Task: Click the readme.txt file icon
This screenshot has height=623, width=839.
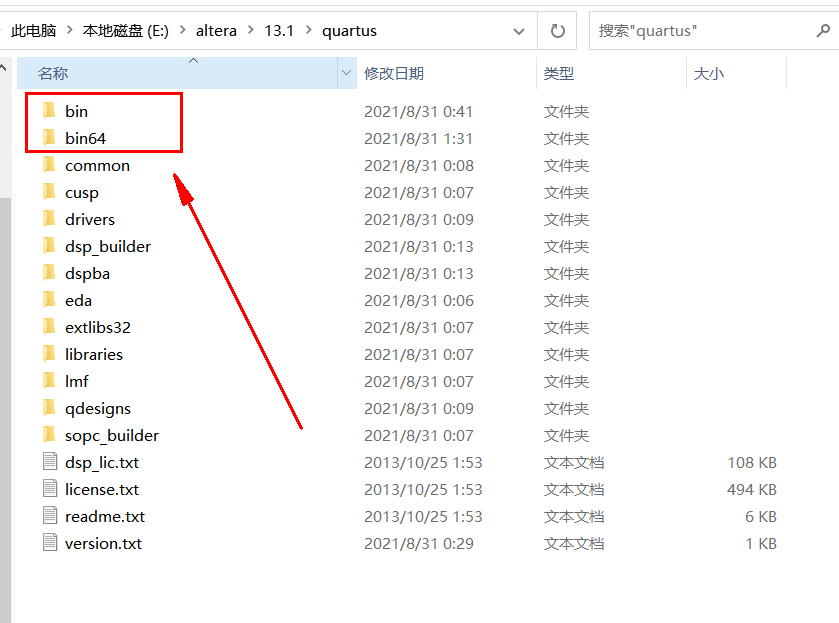Action: tap(50, 516)
